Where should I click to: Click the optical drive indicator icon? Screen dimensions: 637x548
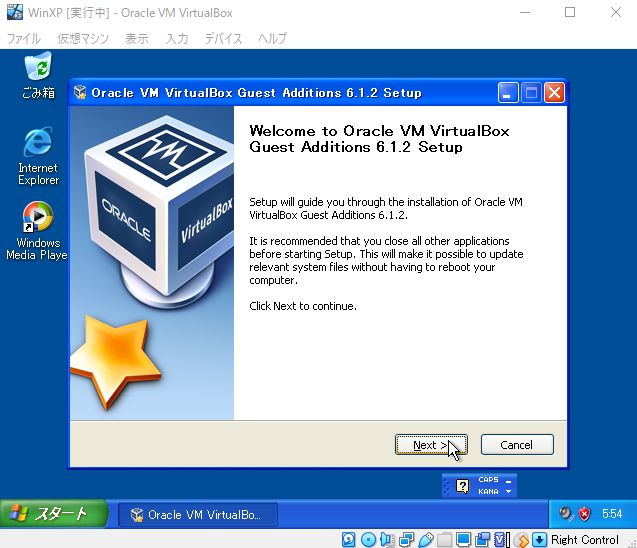coord(368,539)
